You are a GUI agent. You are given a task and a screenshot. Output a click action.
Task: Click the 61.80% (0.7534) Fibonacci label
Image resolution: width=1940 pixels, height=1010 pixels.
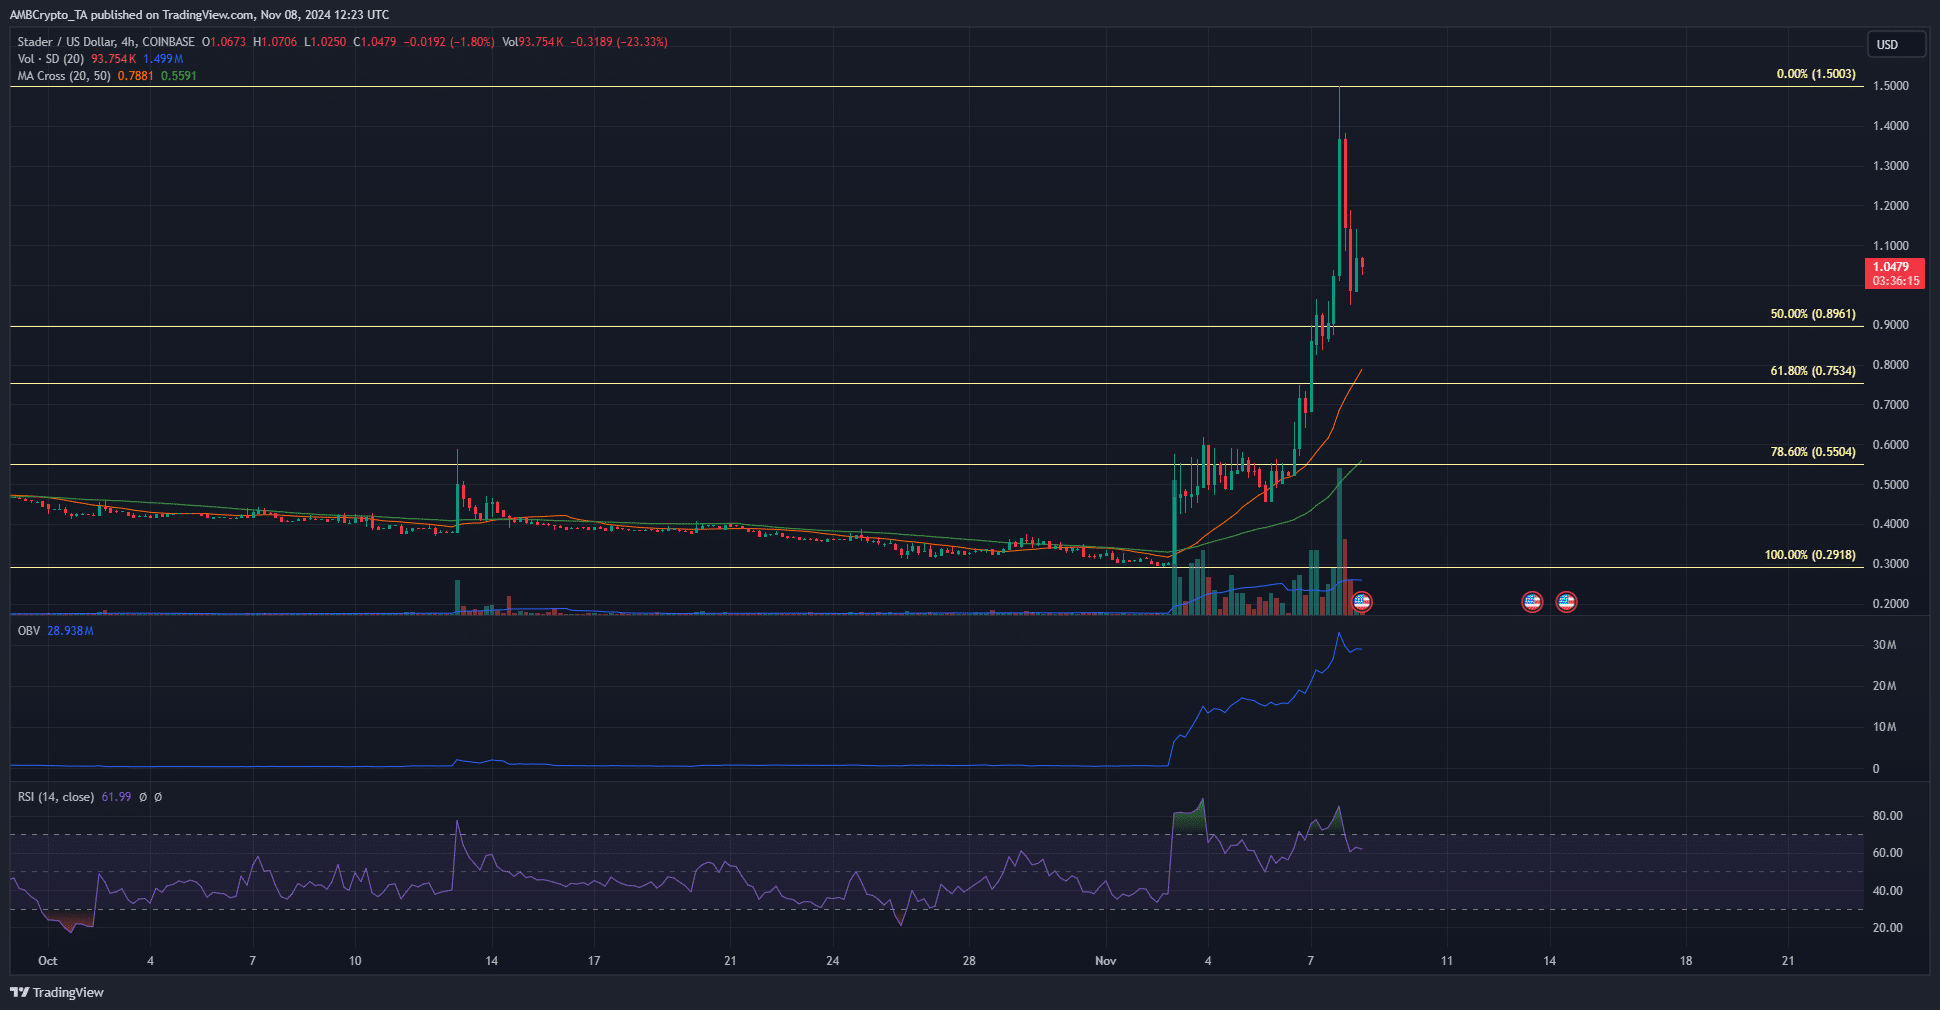click(1813, 371)
